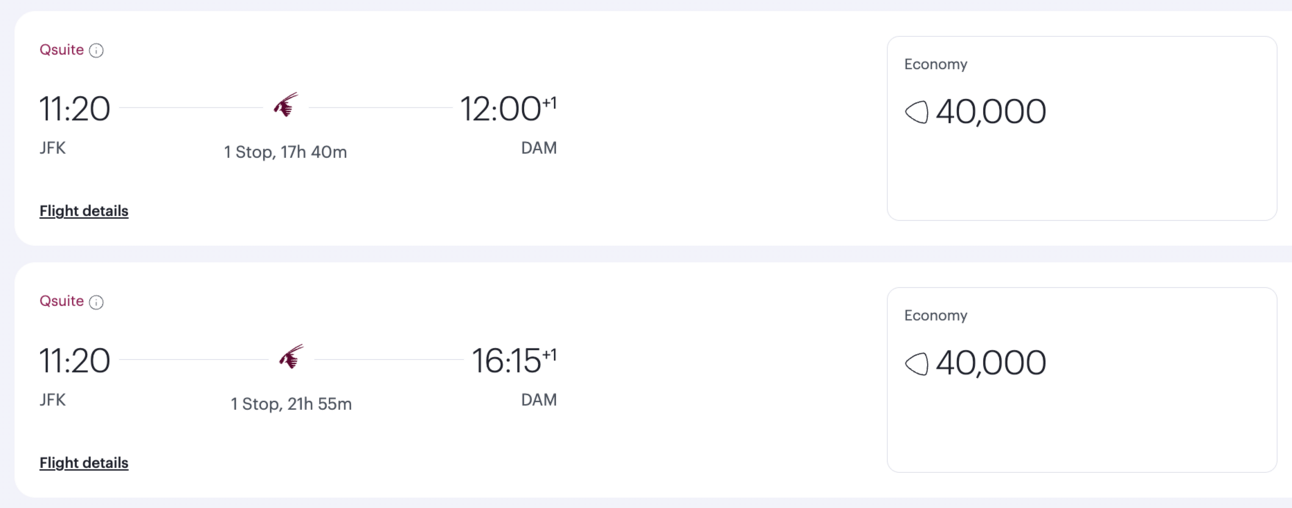Click the 40,000 Avios price in first card
Screen dimensions: 1292x508
pos(991,112)
